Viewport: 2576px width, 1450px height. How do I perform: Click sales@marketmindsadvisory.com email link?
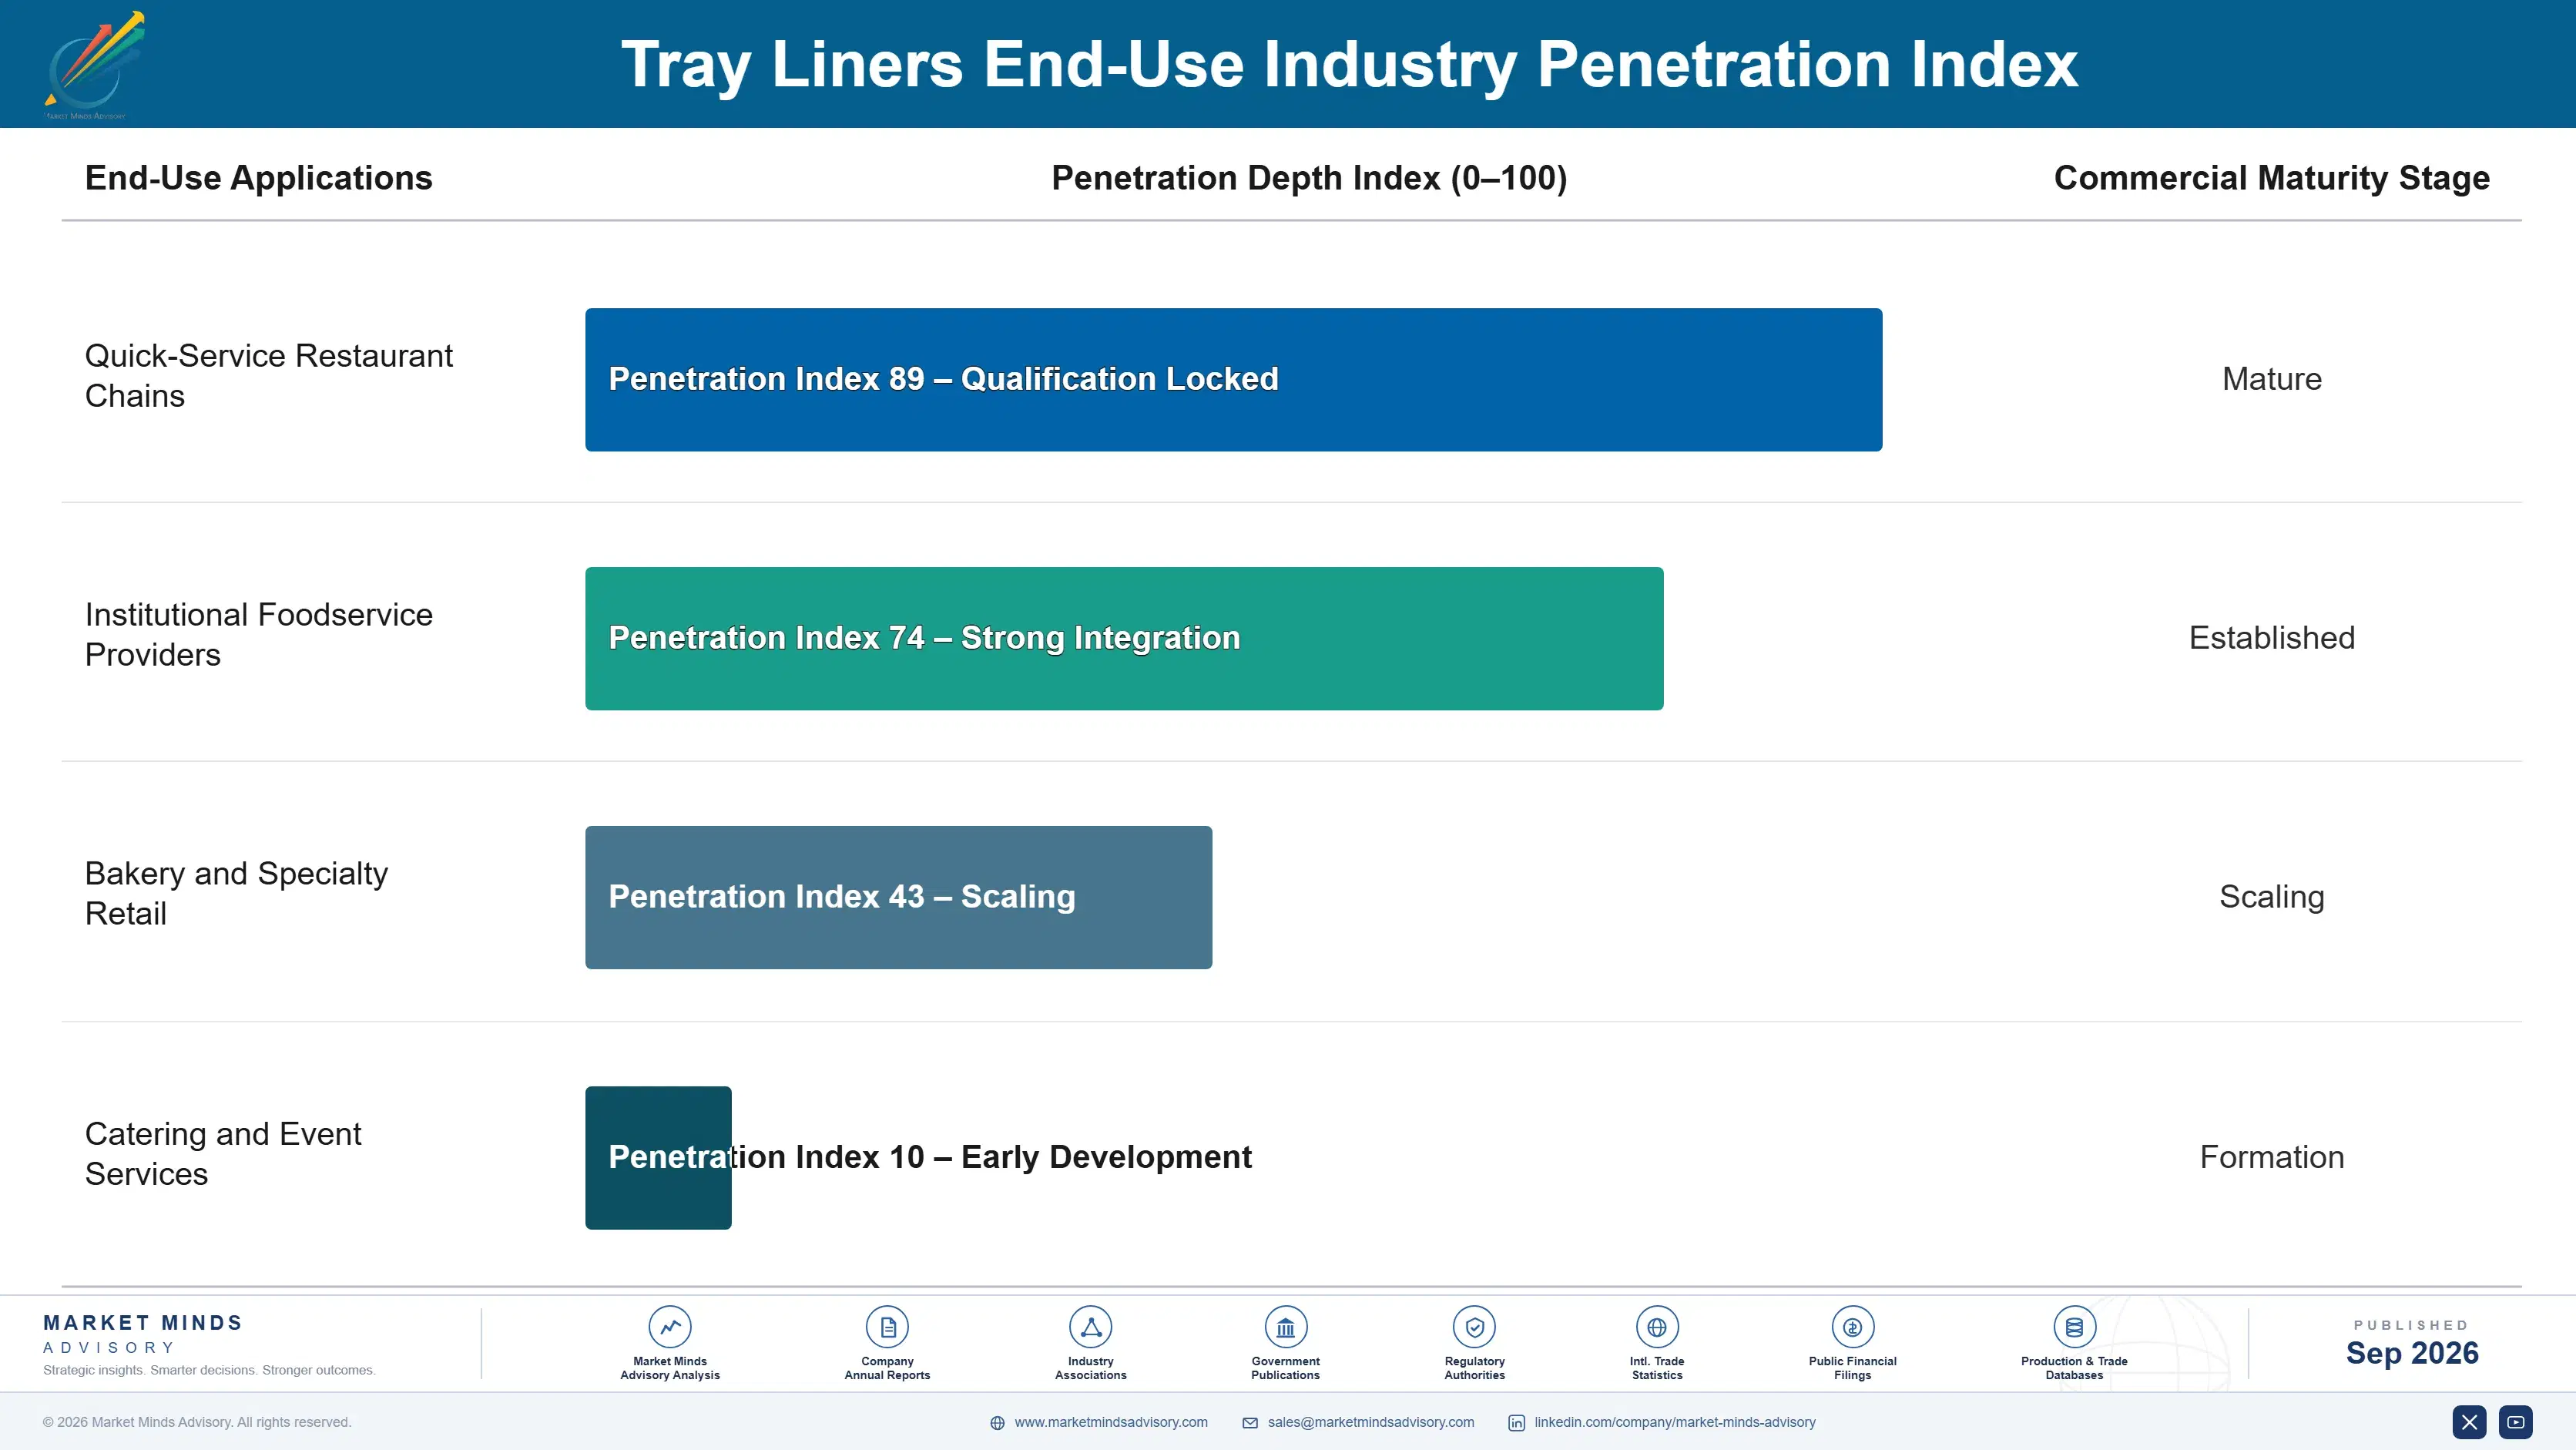[x=1371, y=1422]
